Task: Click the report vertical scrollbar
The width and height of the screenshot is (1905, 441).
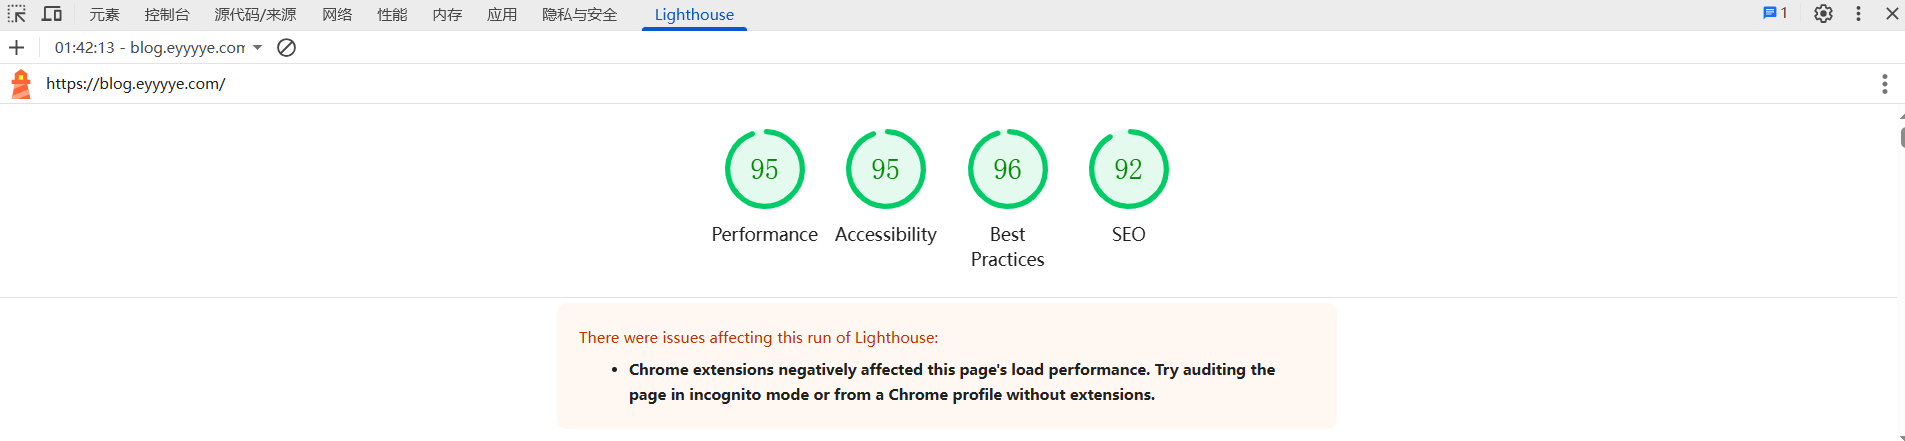Action: [1901, 275]
